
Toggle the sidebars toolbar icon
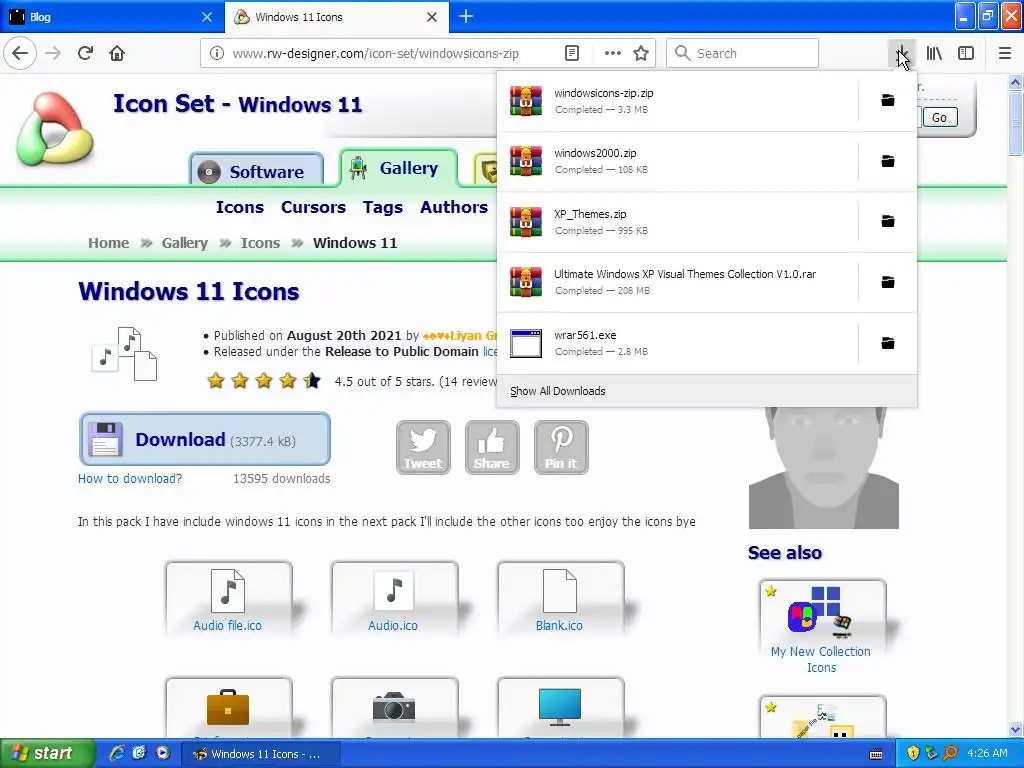pyautogui.click(x=966, y=54)
